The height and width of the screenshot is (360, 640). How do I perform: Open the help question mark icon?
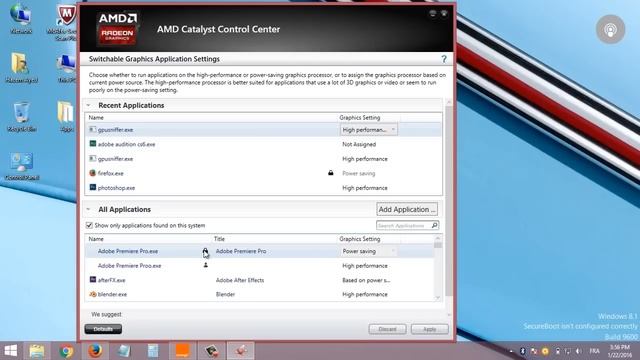point(444,60)
